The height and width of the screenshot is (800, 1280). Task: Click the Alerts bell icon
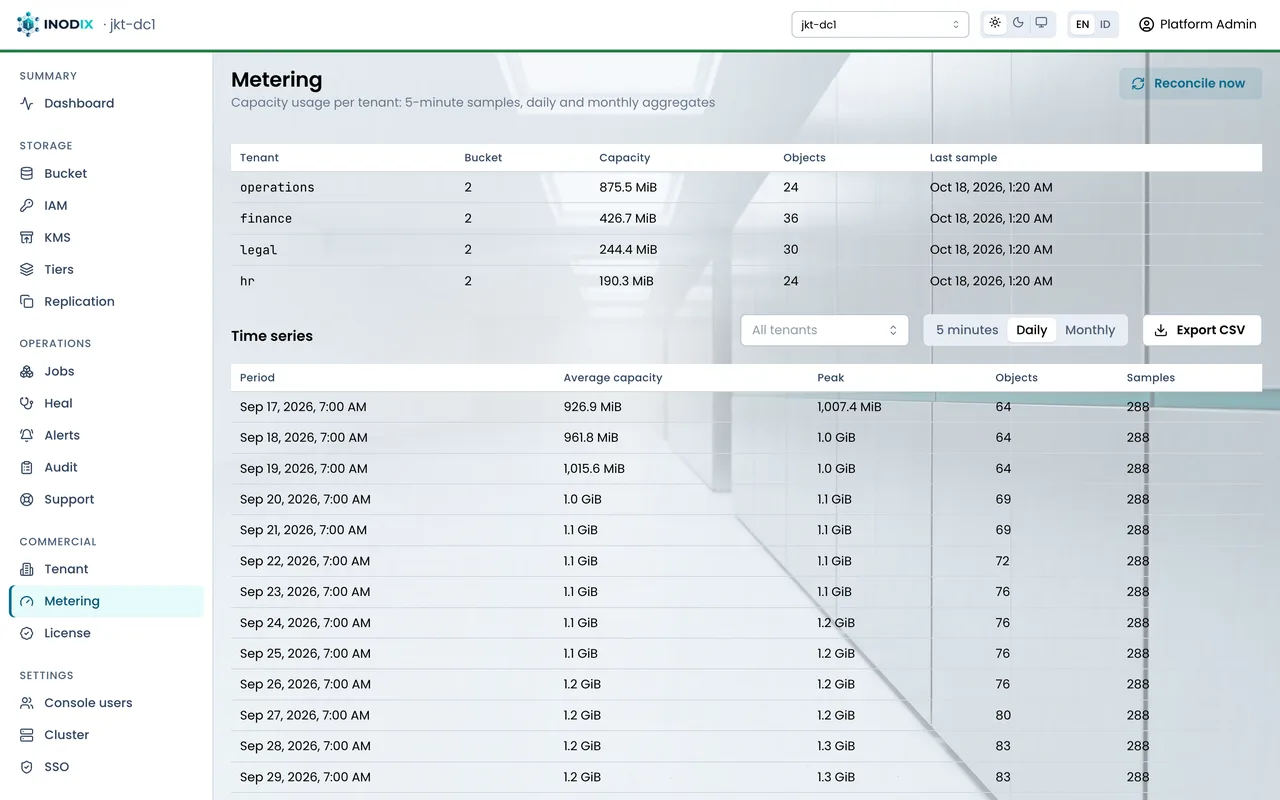(x=27, y=435)
